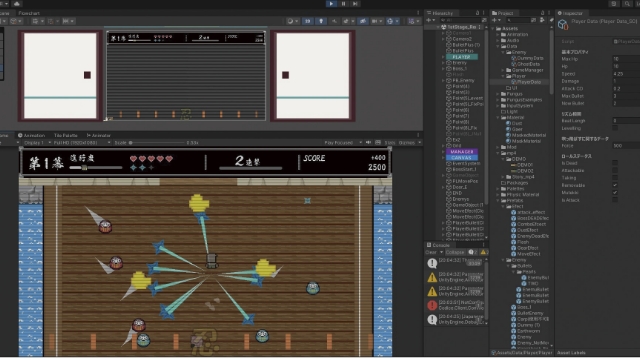Start play mode with the Play button
Viewport: 640px width, 360px height.
pyautogui.click(x=331, y=4)
